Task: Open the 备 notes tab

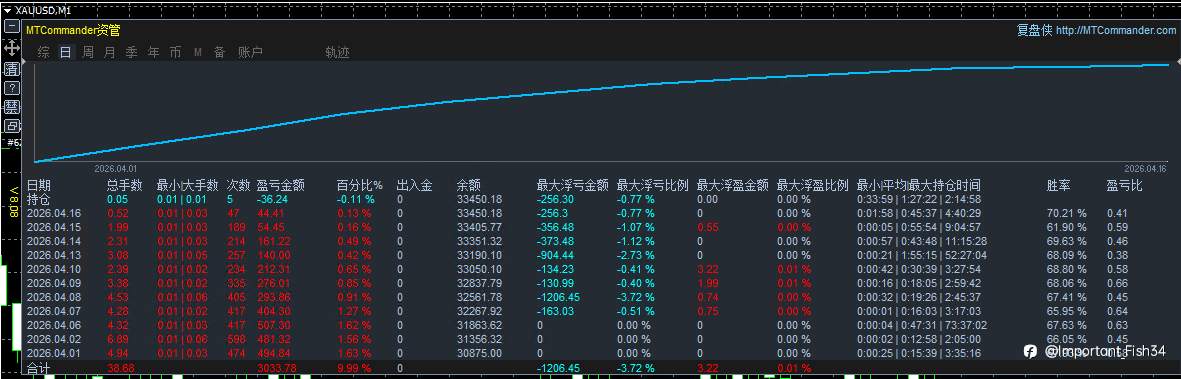Action: (x=219, y=53)
